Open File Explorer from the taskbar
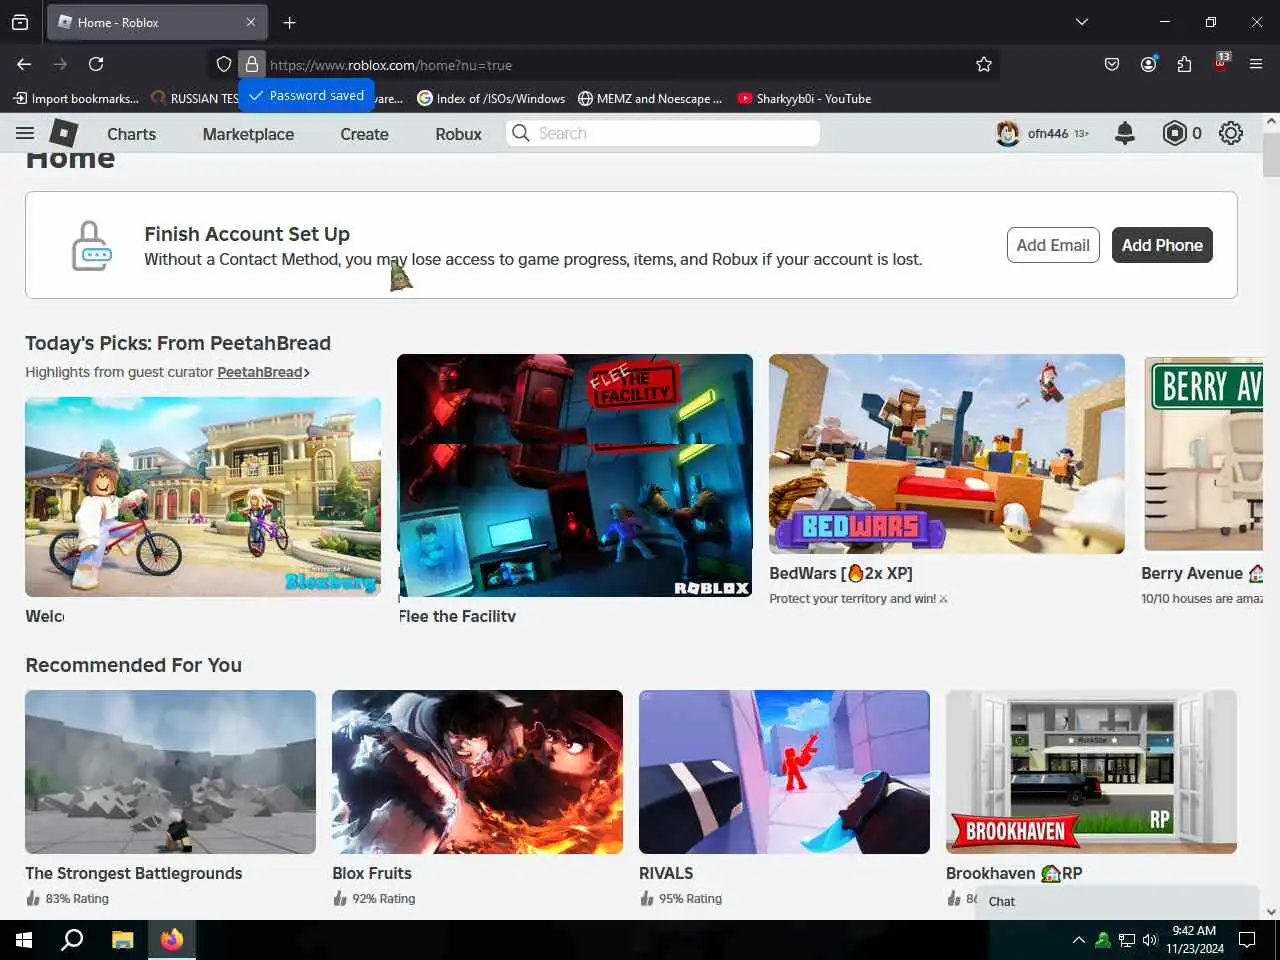1280x960 pixels. click(x=122, y=940)
